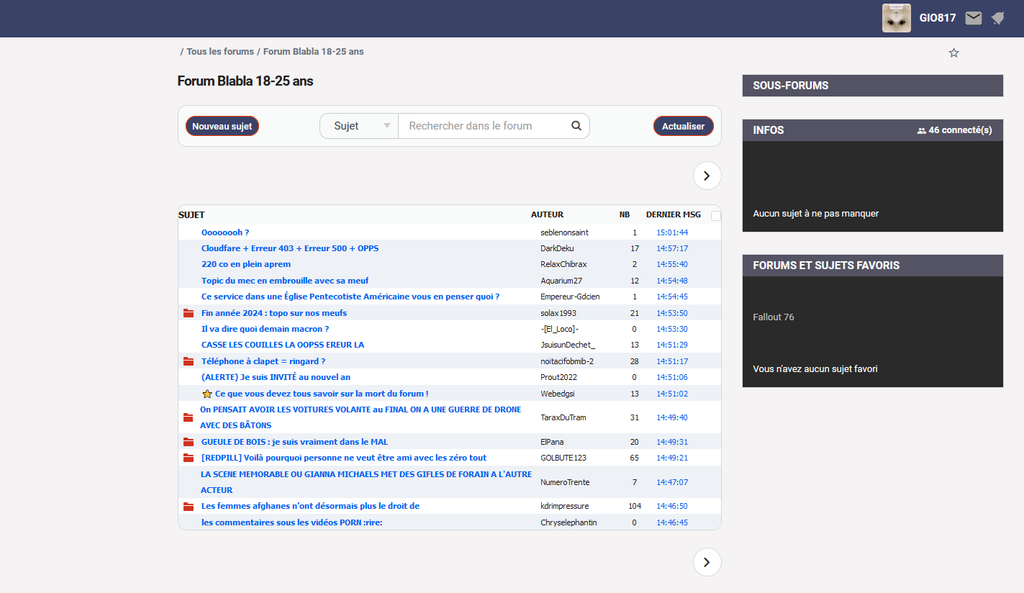Open 'Fallout 76' in favorite forums
This screenshot has width=1024, height=593.
(773, 317)
